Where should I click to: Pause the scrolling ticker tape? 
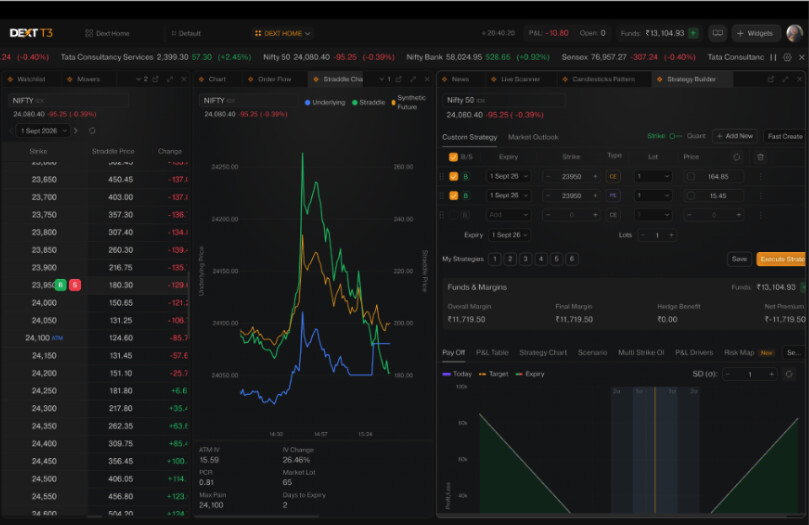773,57
